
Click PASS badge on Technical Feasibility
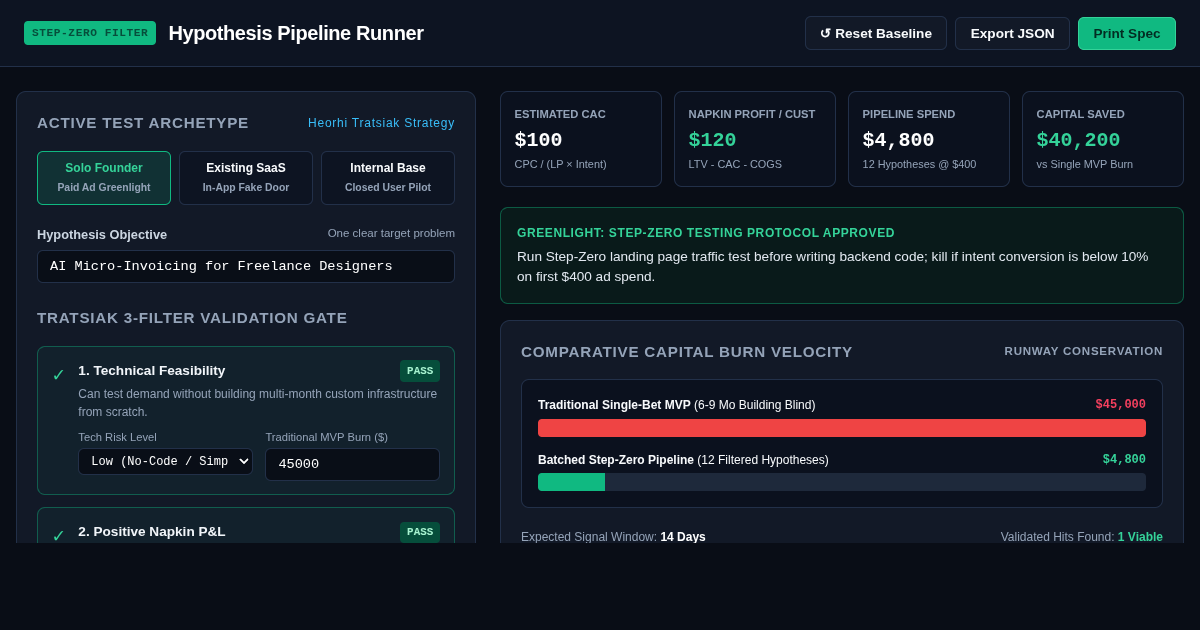pos(420,371)
